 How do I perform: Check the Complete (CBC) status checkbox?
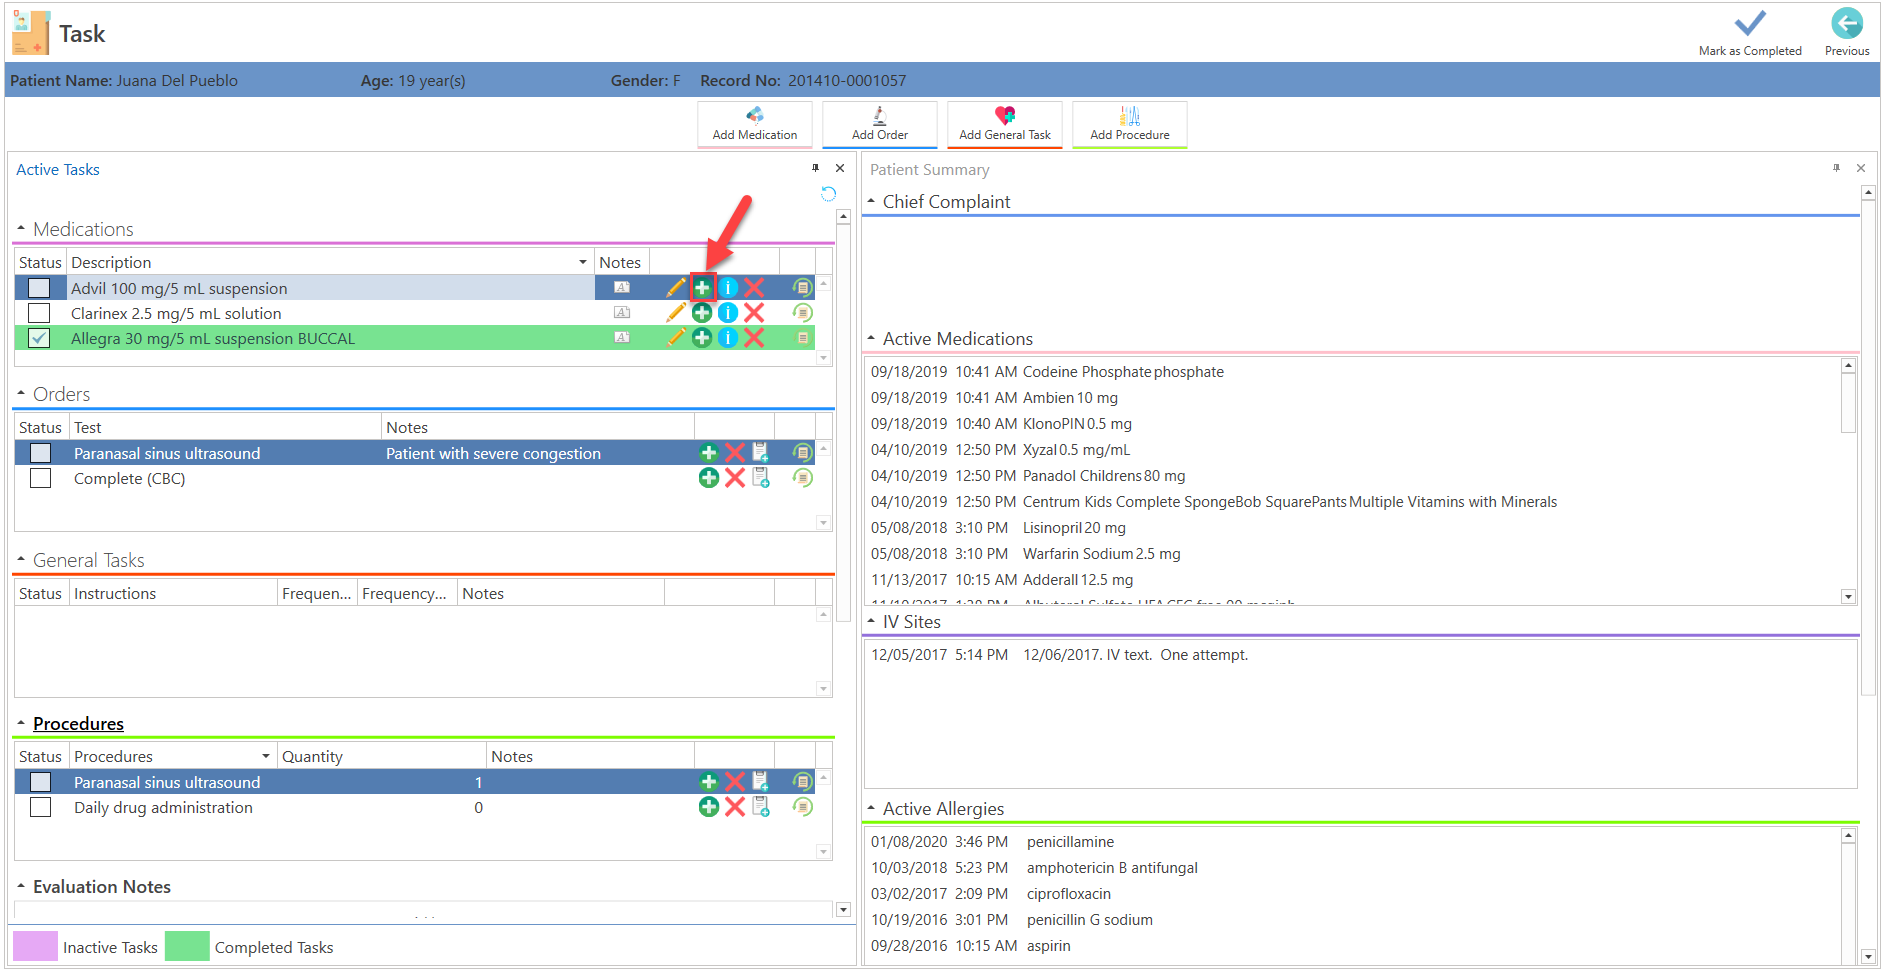40,478
